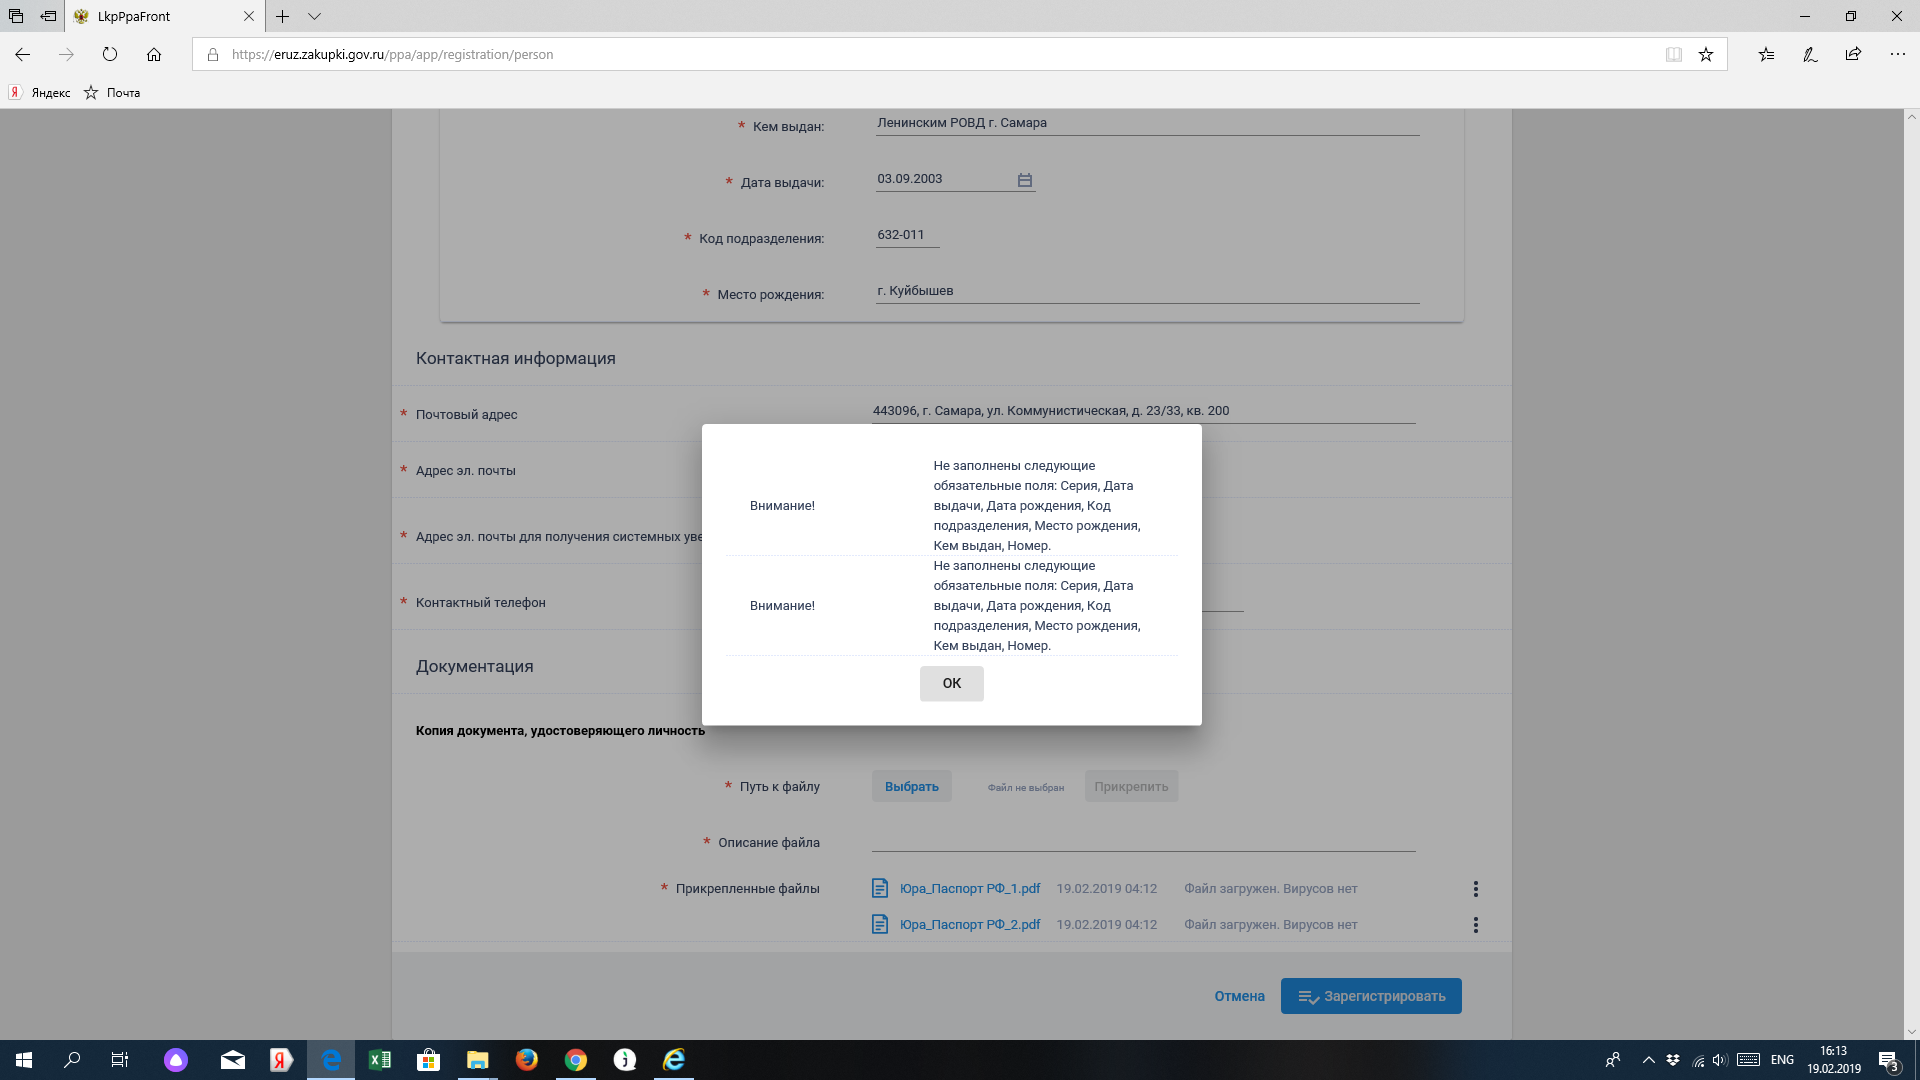
Task: Open Edge settings and more menu
Action: [x=1897, y=55]
